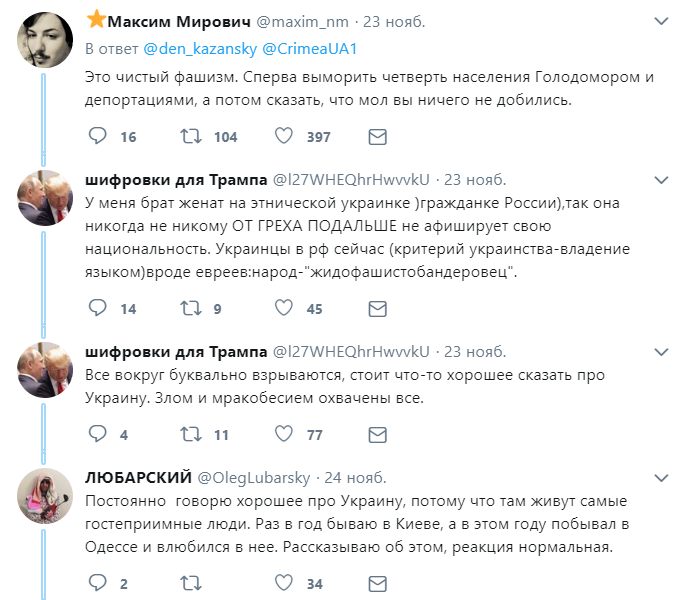Open the @den_kazansky mention link

point(198,47)
